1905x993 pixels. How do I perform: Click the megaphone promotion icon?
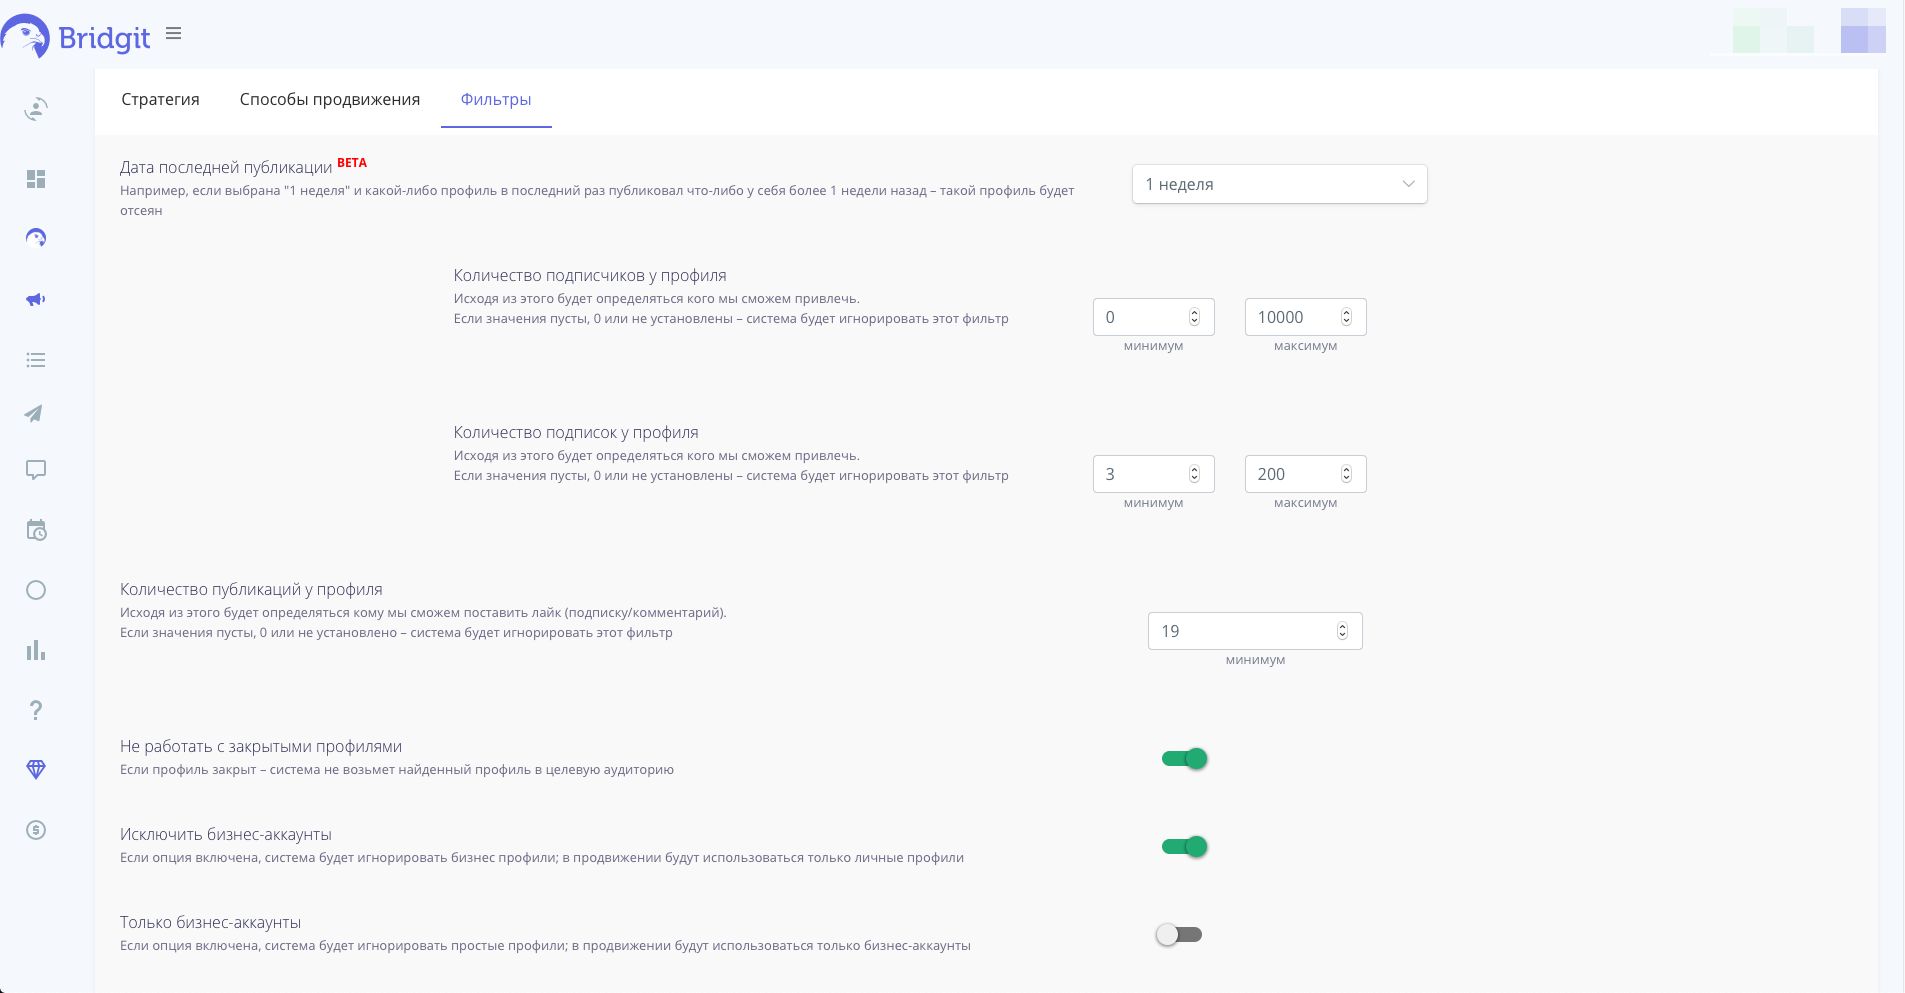coord(36,299)
